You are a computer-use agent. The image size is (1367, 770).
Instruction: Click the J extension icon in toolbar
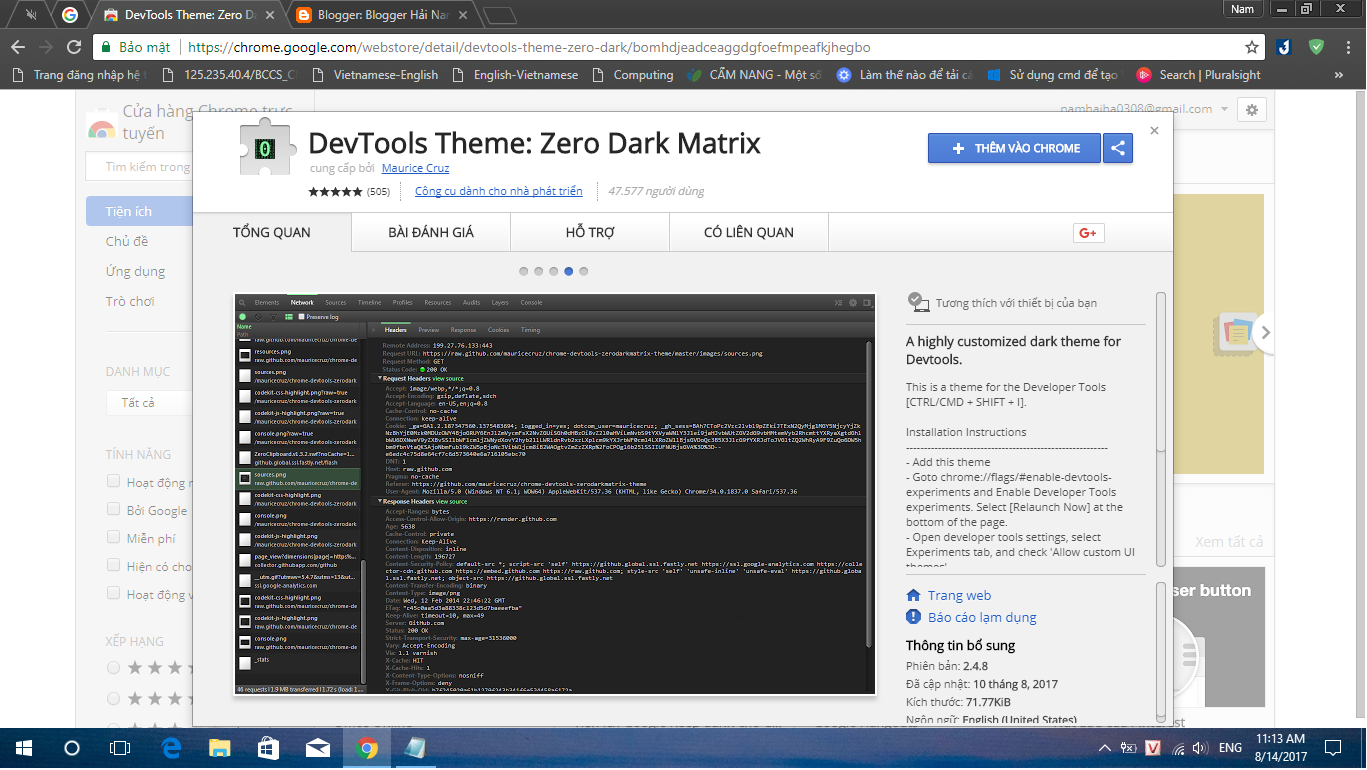click(x=1283, y=47)
